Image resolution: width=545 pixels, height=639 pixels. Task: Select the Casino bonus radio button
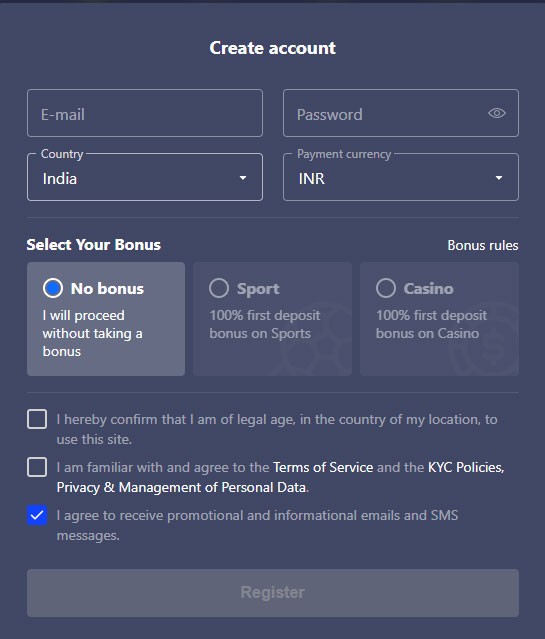point(386,288)
